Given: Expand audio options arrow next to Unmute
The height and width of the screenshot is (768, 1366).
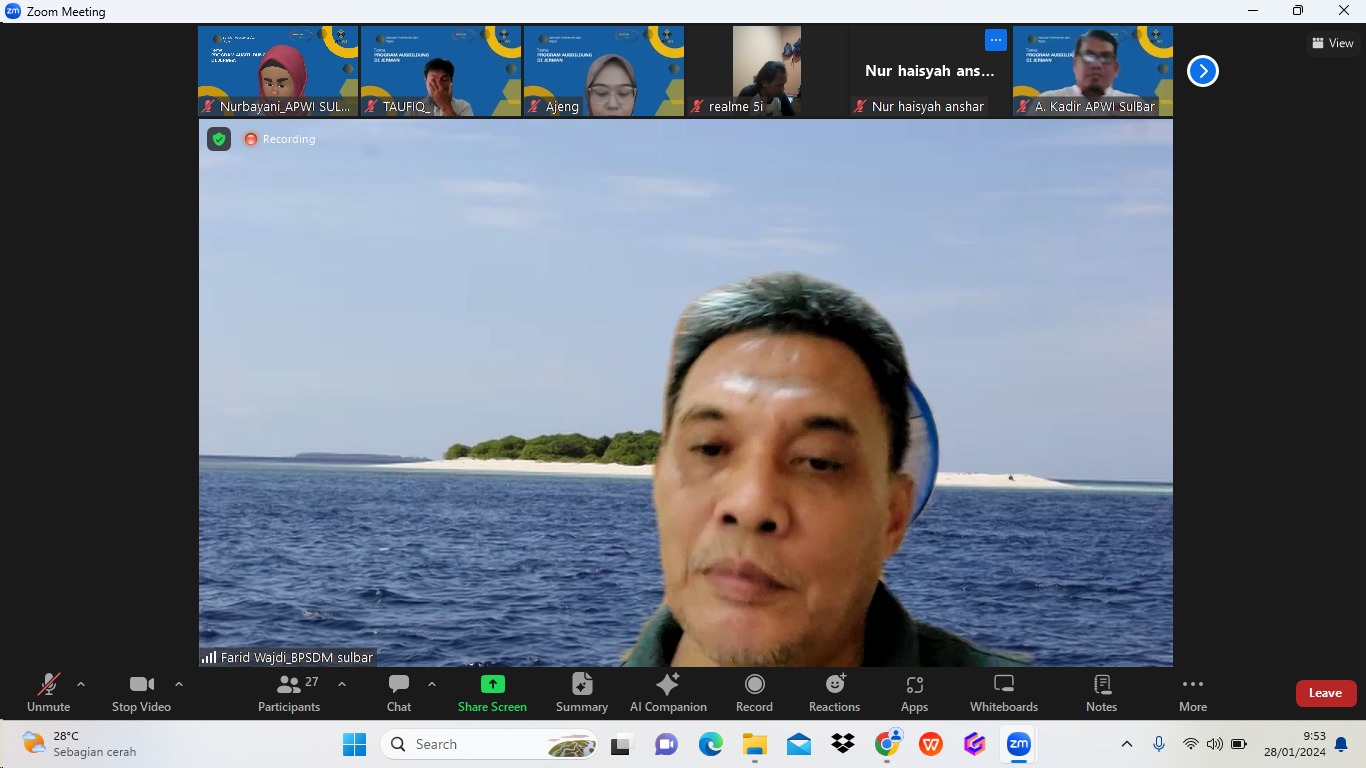Looking at the screenshot, I should 81,685.
